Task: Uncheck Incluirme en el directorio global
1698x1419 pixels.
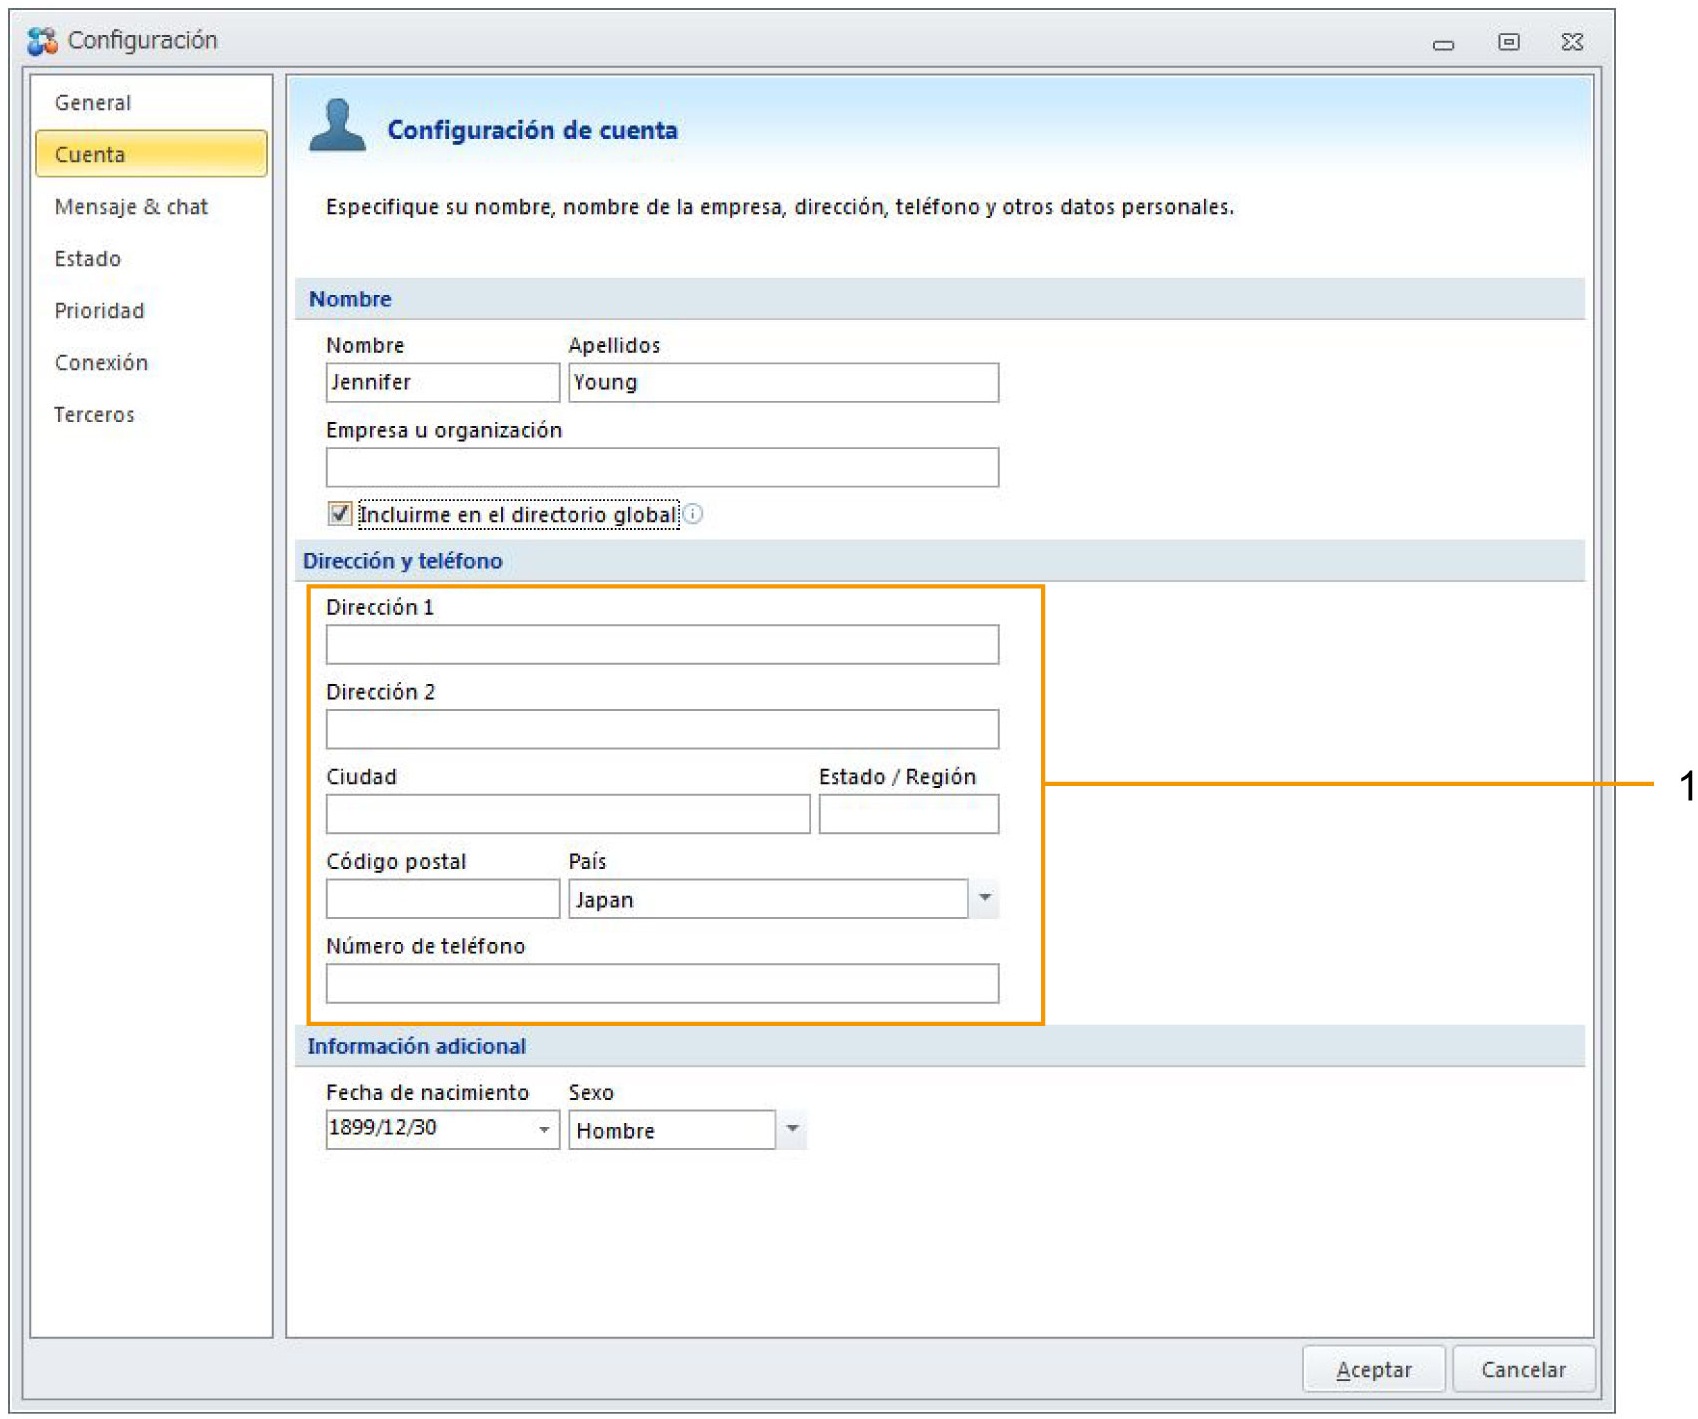Action: (340, 514)
